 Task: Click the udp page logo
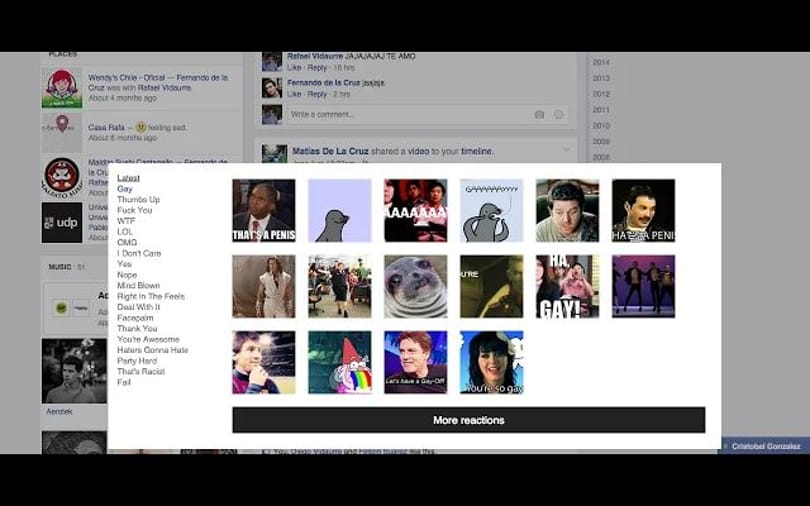(62, 223)
